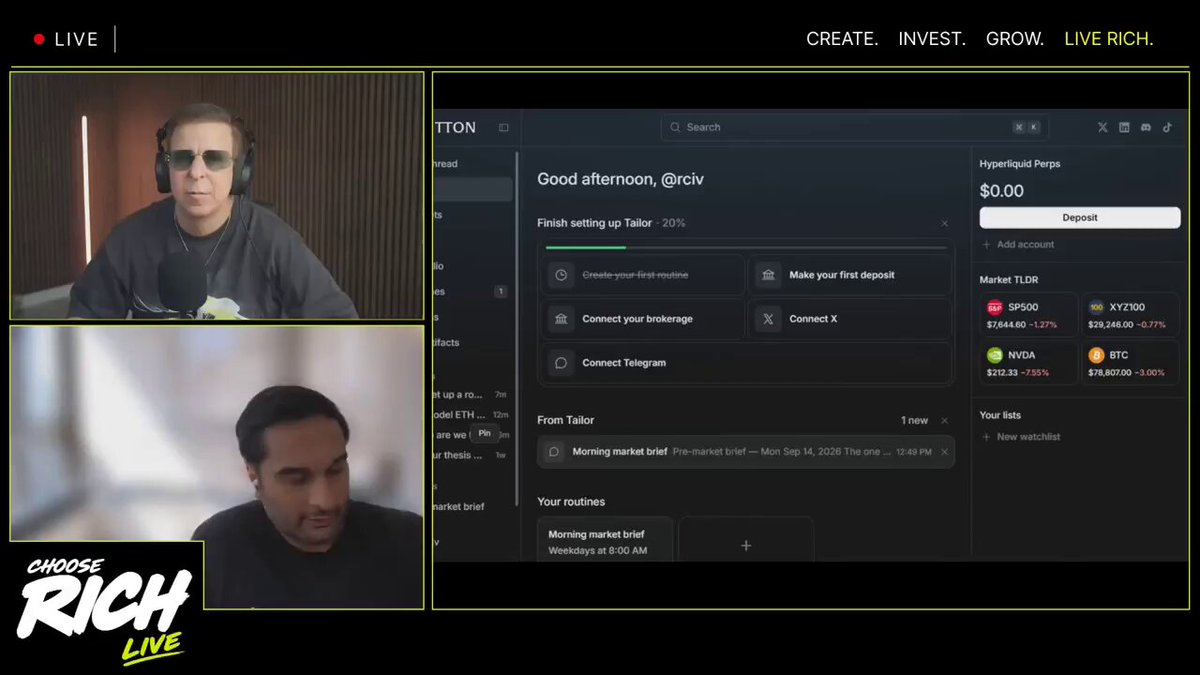Click the $0.00 Hyperliquid Perps balance

click(1002, 191)
